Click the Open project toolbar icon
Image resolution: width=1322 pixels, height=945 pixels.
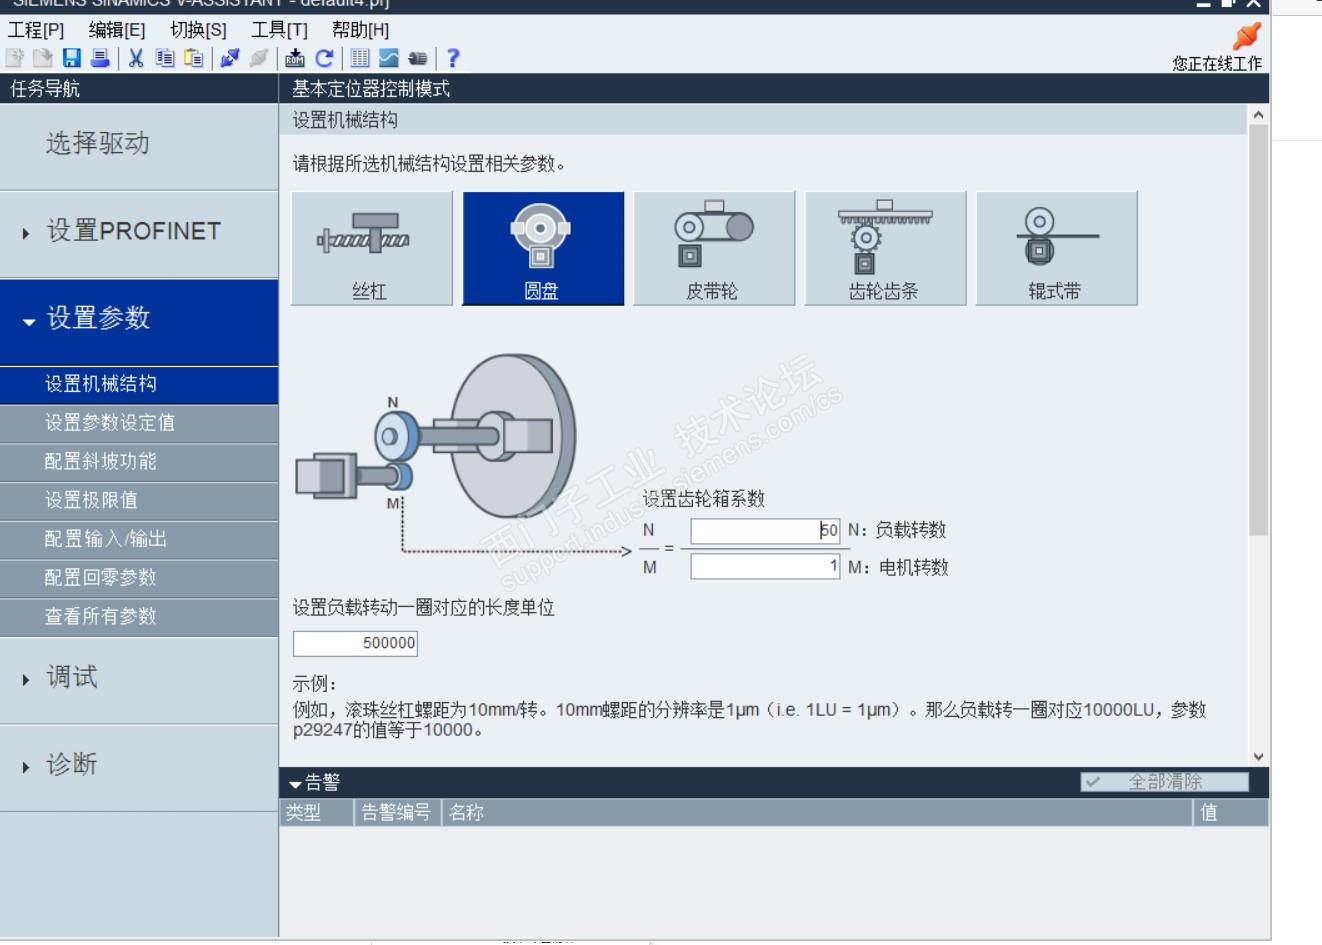43,59
